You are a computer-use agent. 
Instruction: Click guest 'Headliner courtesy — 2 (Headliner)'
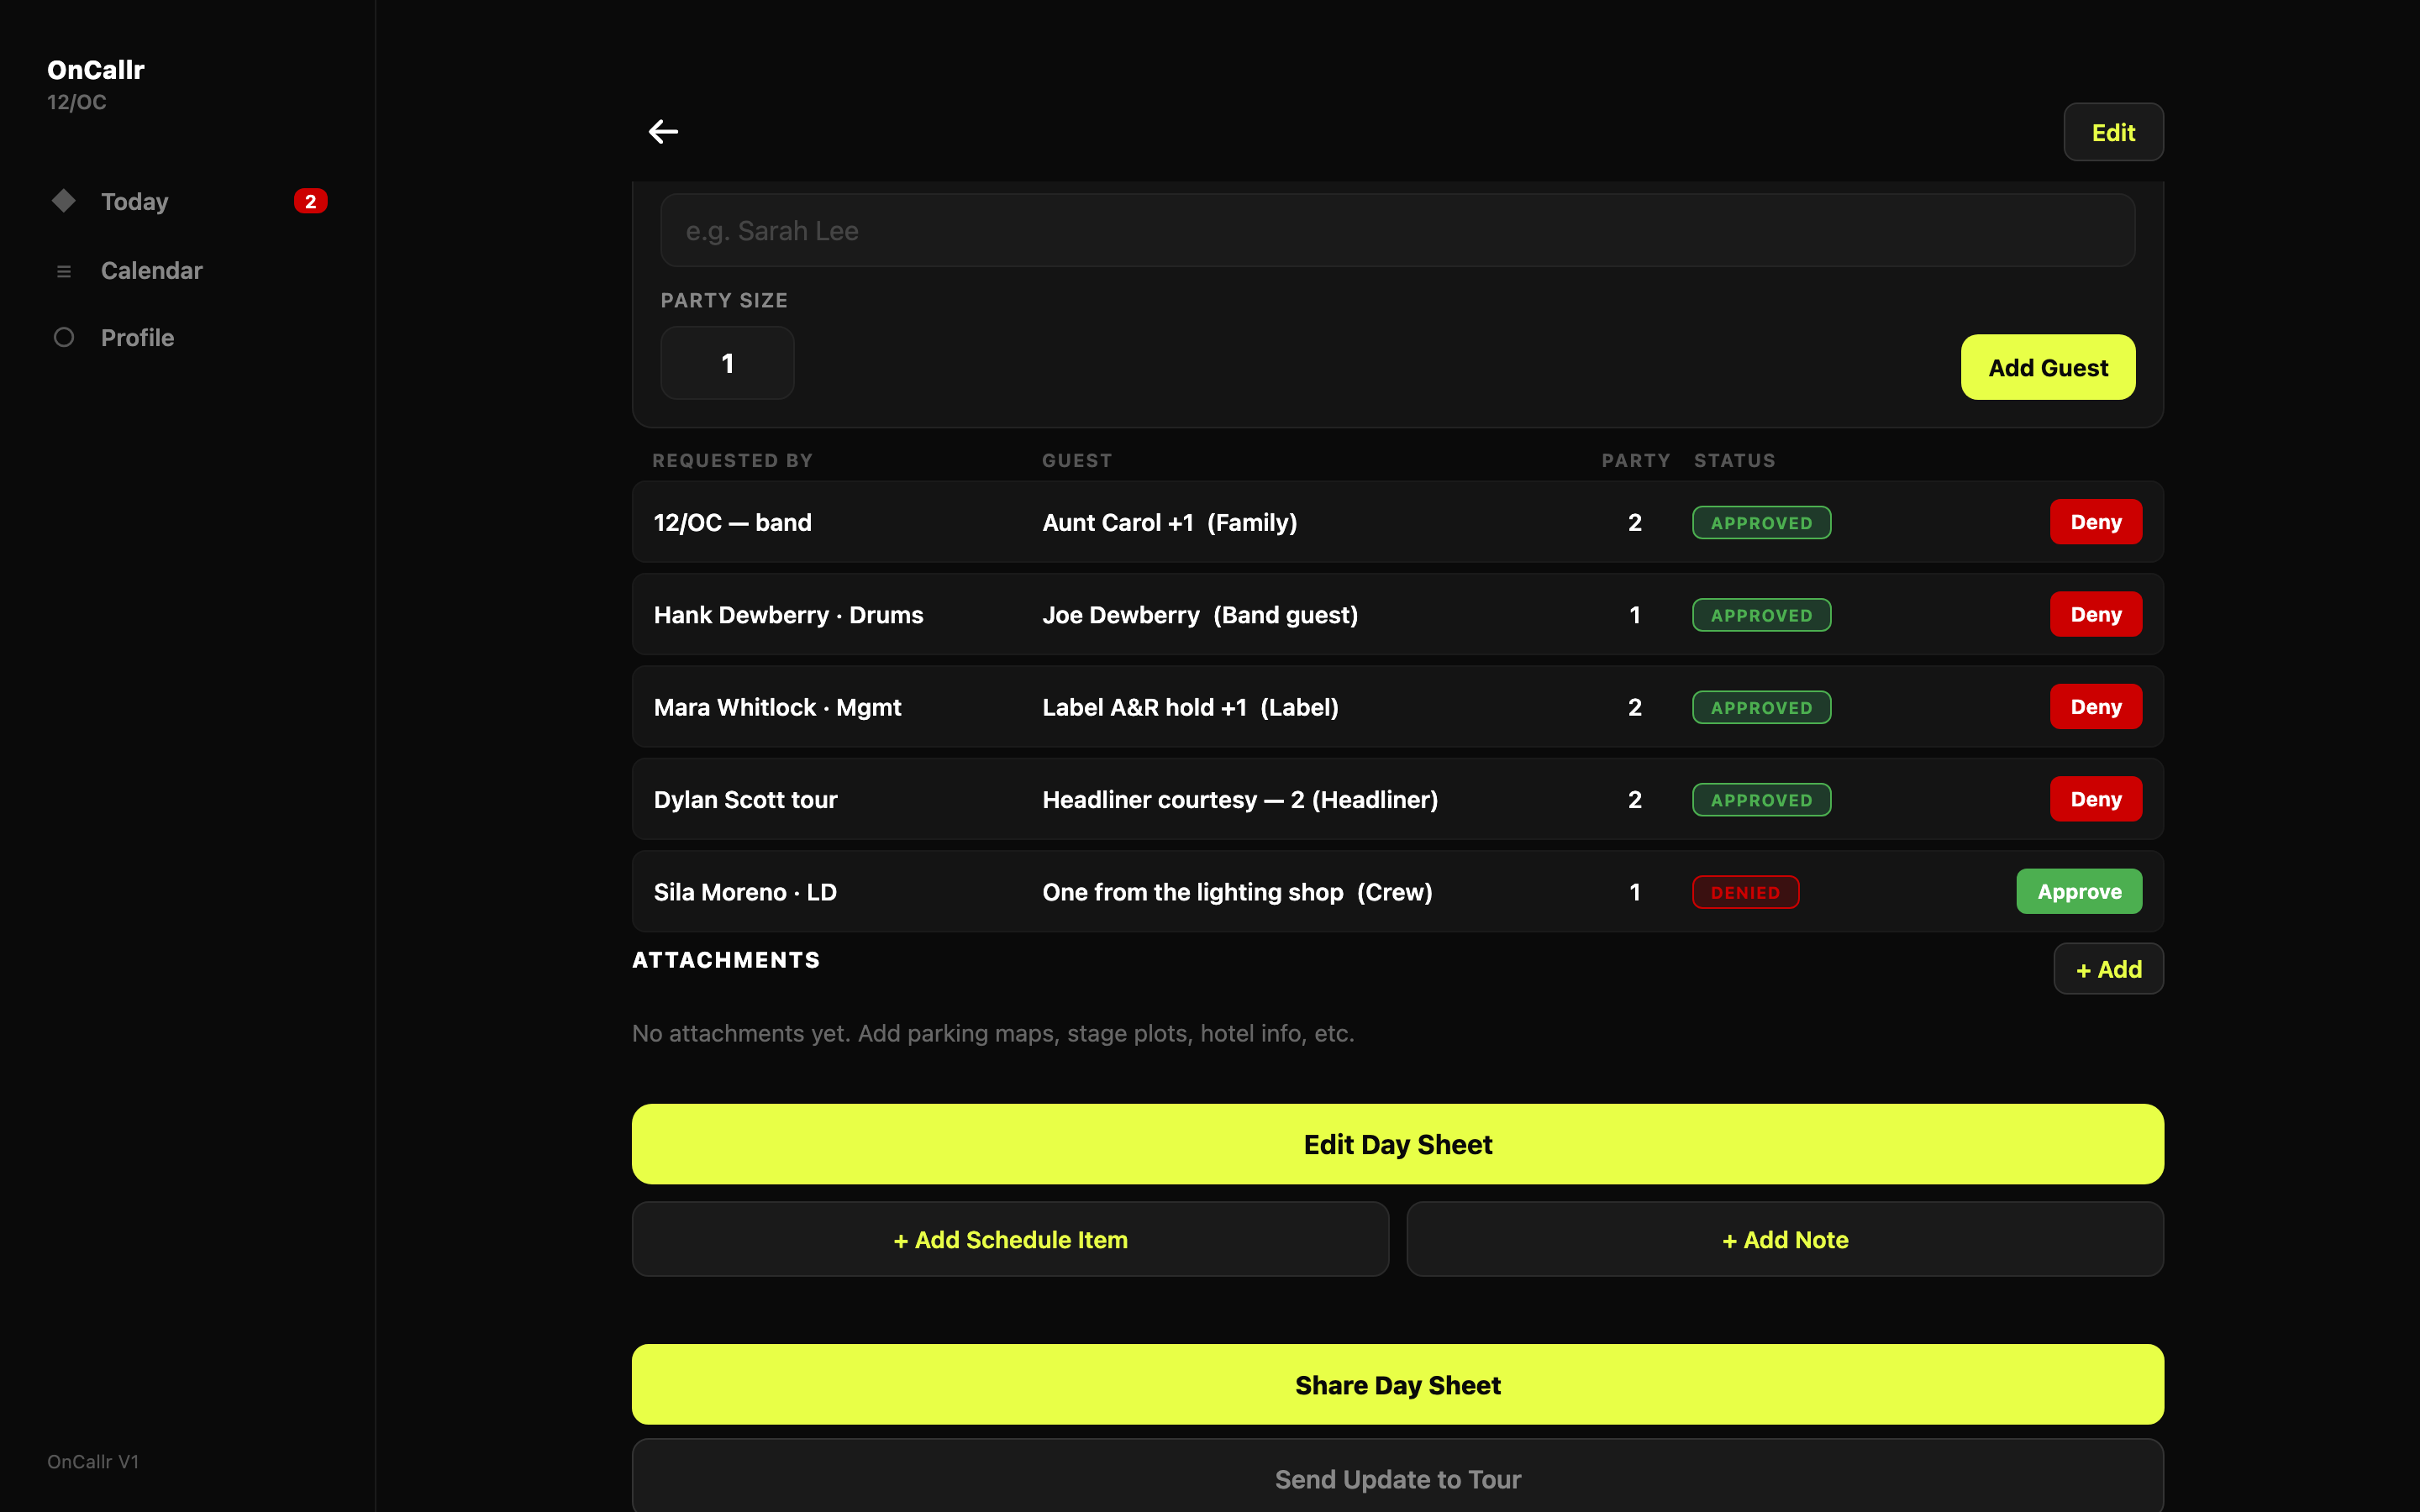coord(1240,800)
